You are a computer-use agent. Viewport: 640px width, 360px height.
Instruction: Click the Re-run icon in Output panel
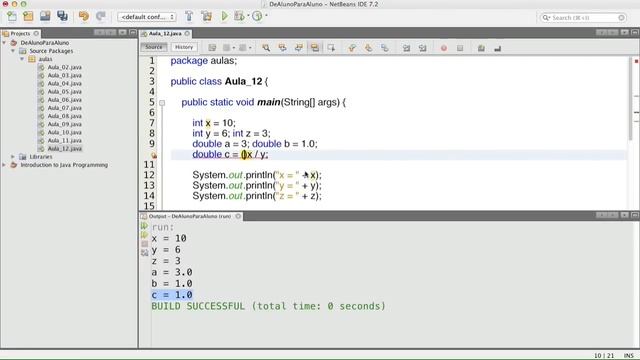(144, 226)
